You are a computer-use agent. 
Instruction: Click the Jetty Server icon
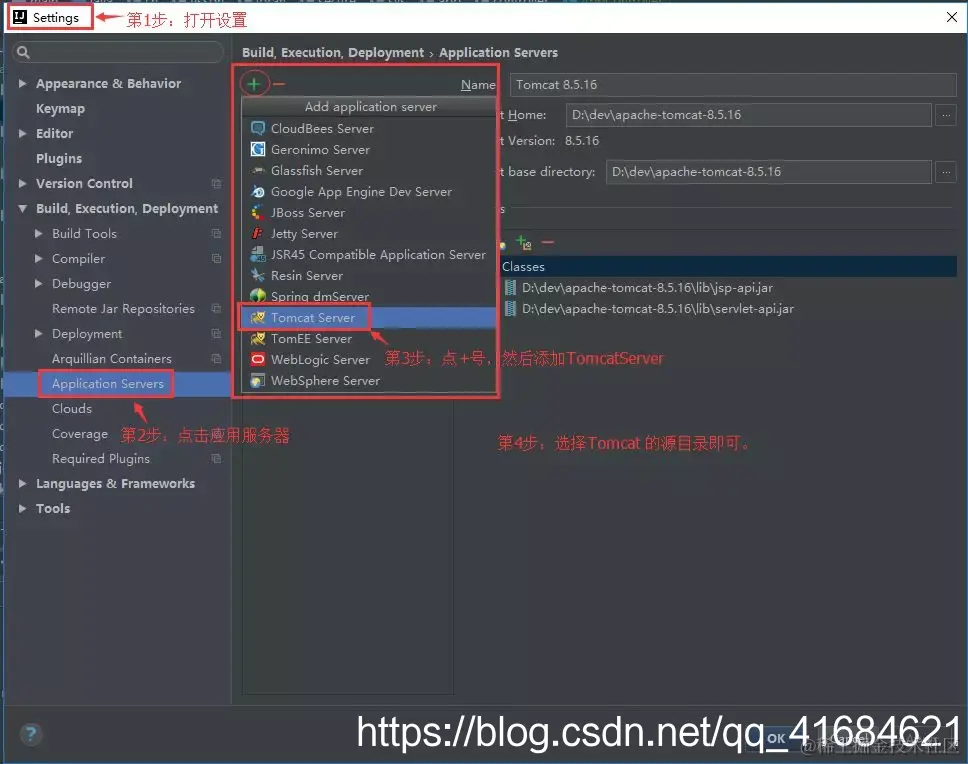(x=257, y=233)
